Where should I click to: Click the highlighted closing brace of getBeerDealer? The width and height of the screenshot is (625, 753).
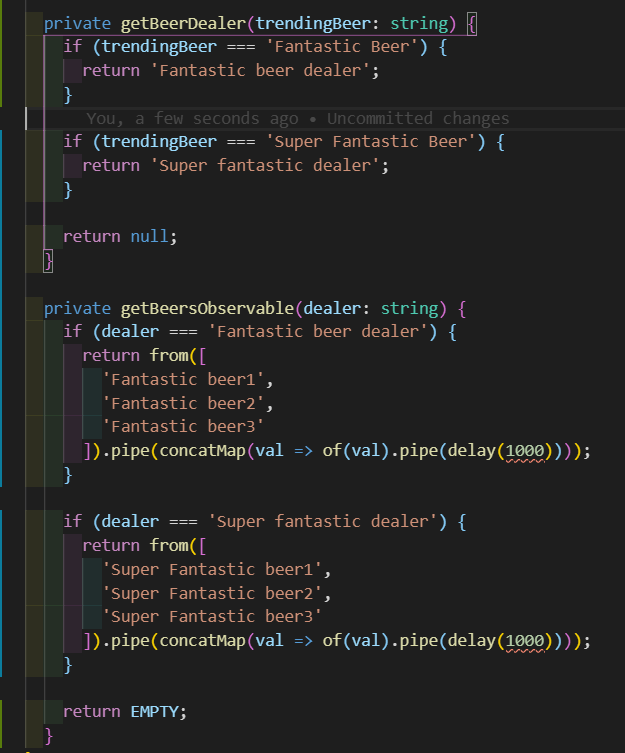point(48,261)
